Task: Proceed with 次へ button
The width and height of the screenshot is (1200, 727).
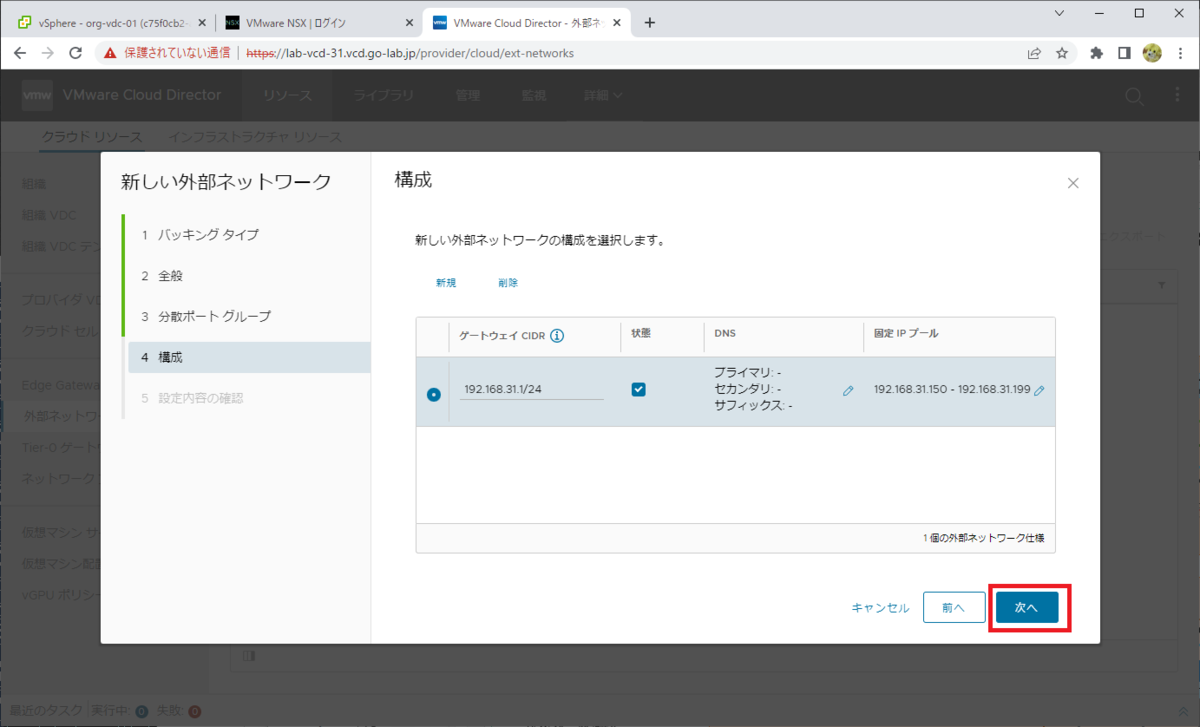Action: point(1027,607)
